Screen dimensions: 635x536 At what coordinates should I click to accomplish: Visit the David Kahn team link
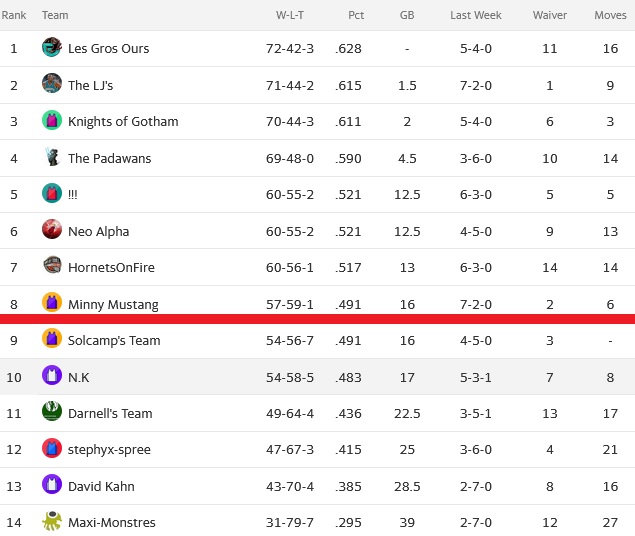pos(101,486)
